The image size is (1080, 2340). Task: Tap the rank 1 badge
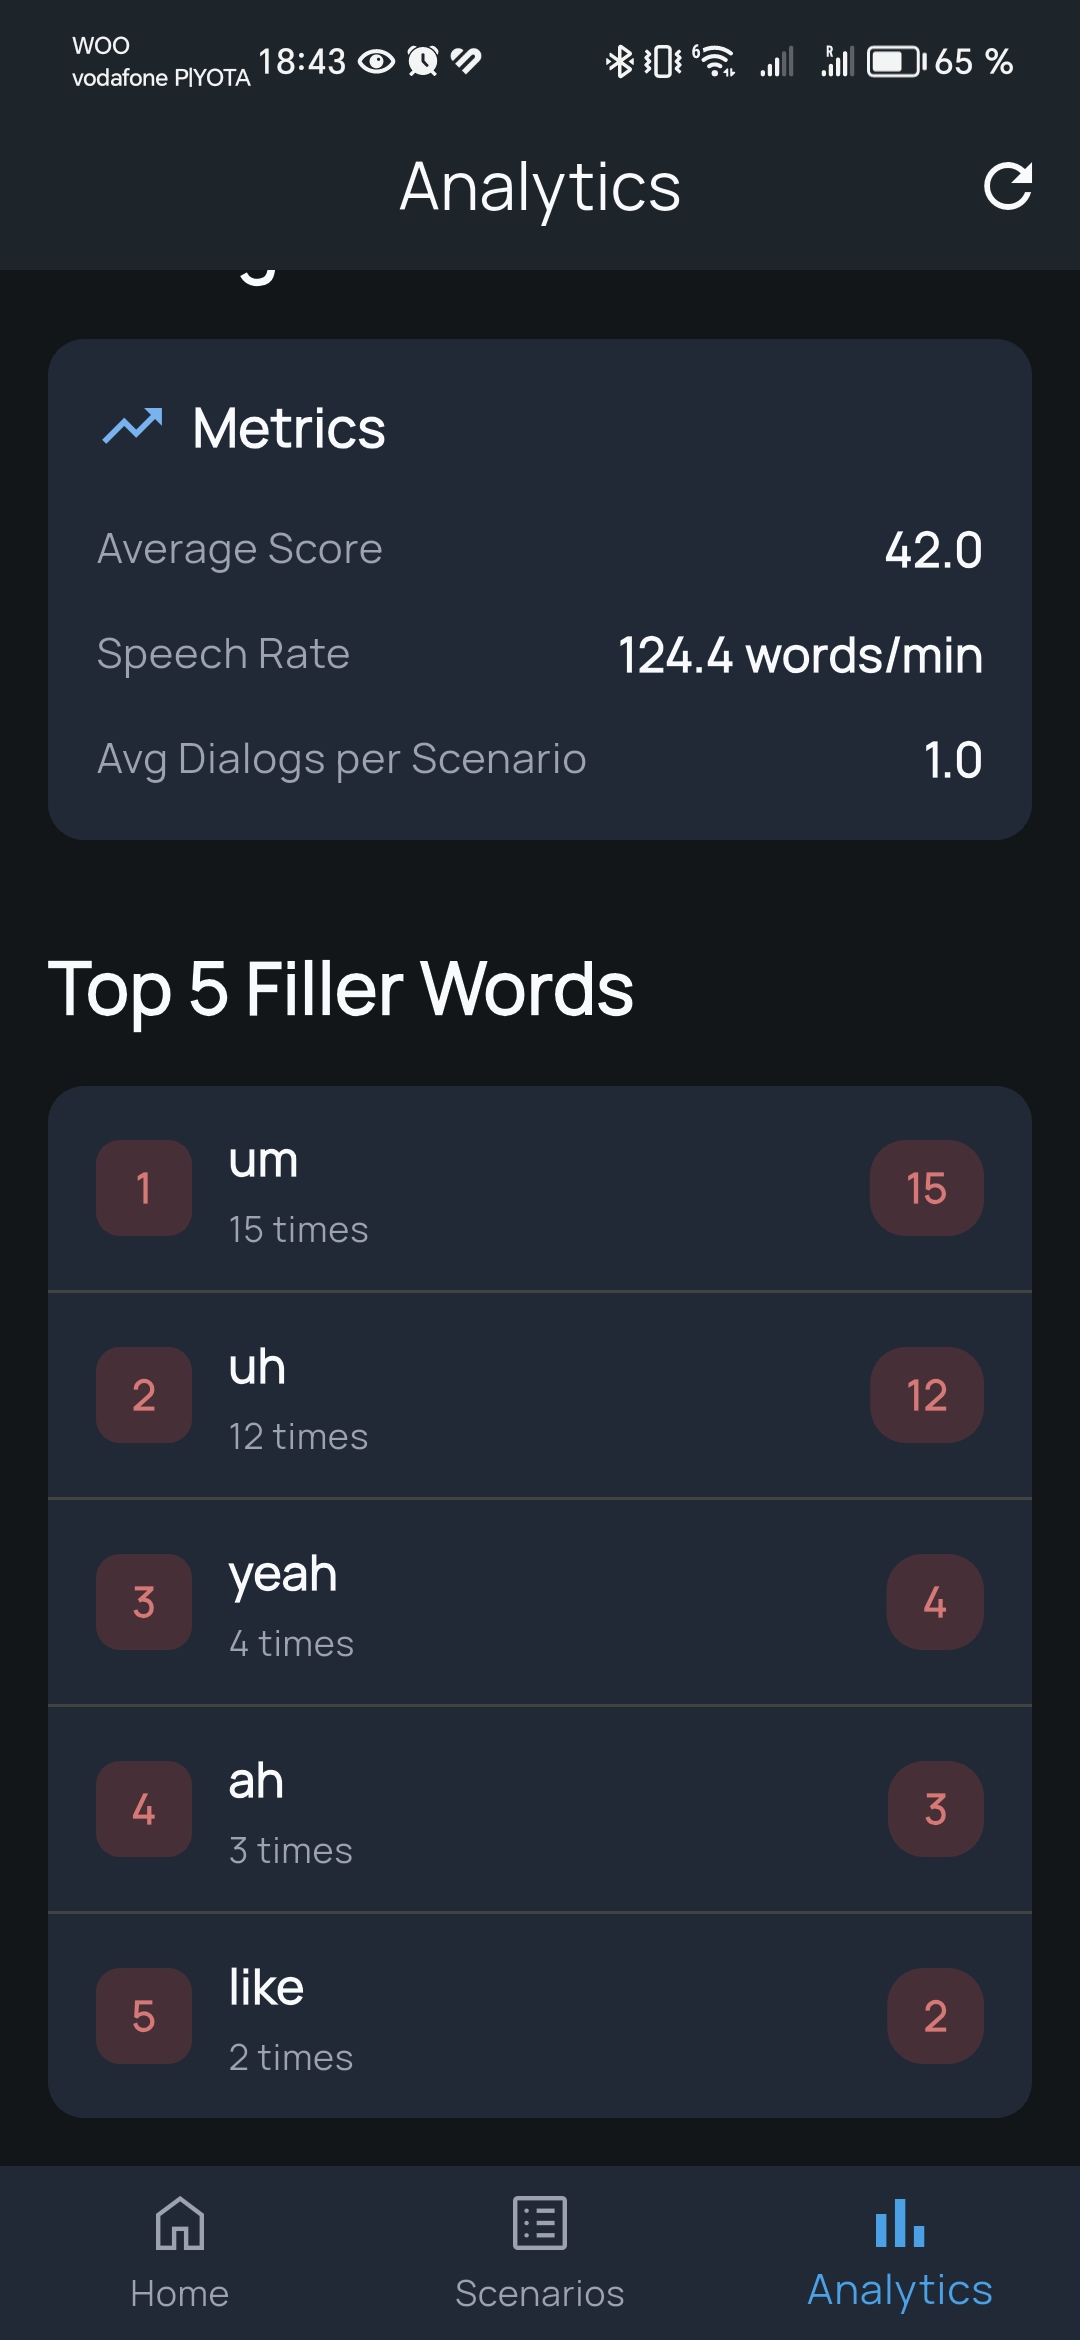click(144, 1189)
